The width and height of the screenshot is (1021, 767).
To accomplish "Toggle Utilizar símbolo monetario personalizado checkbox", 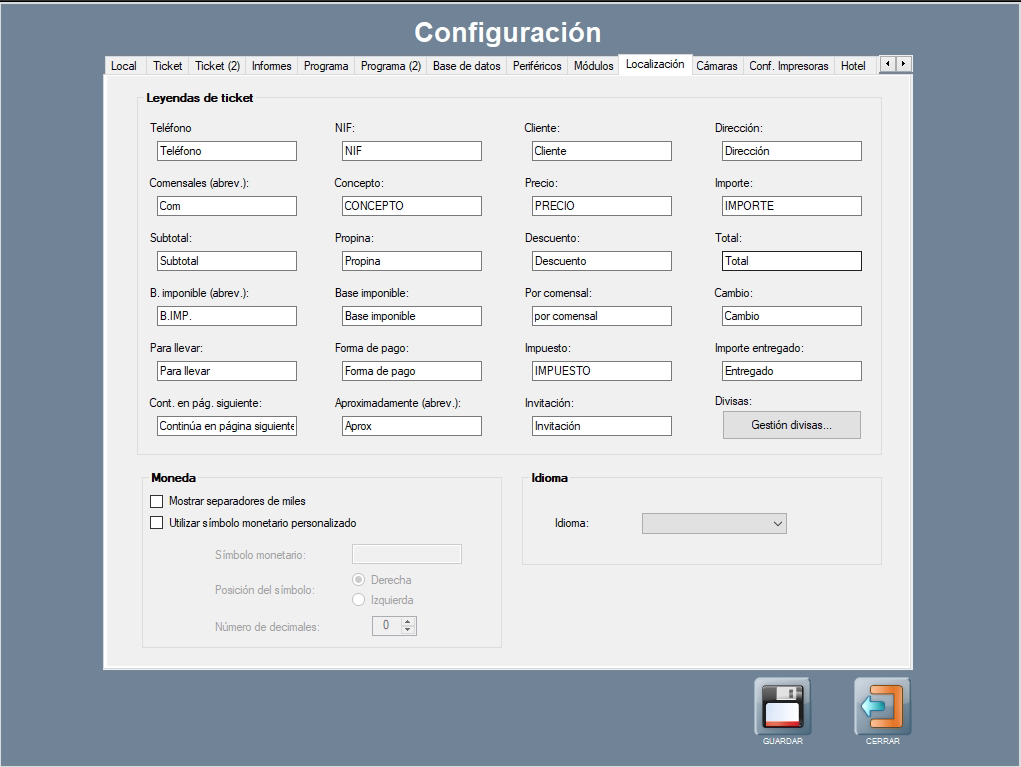I will [156, 522].
